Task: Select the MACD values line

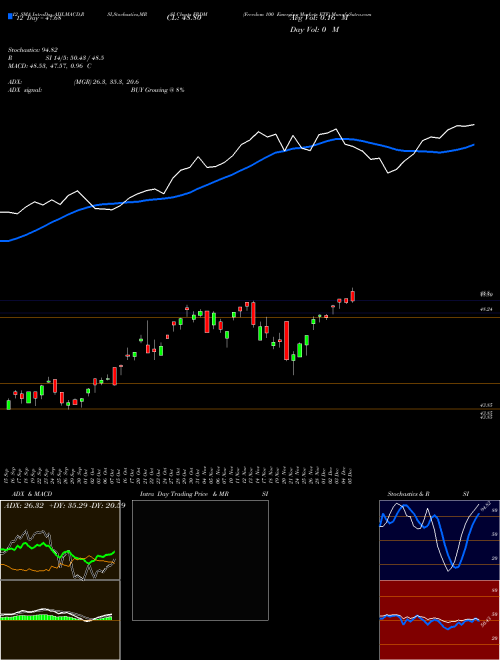Action: tap(50, 66)
